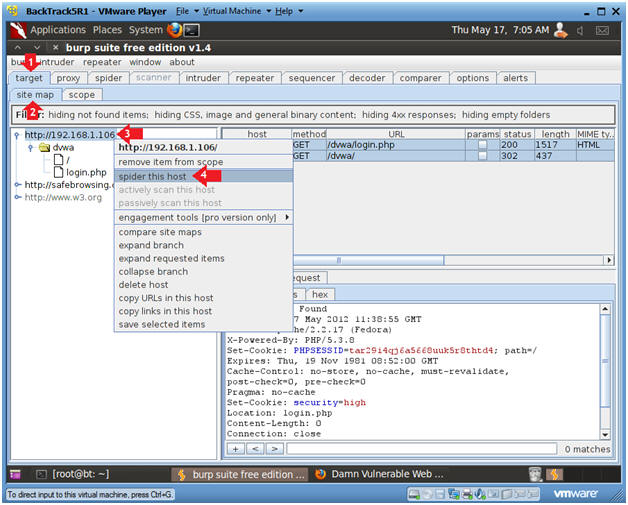
Task: Click the Burp icon in the taskbar
Action: click(181, 475)
